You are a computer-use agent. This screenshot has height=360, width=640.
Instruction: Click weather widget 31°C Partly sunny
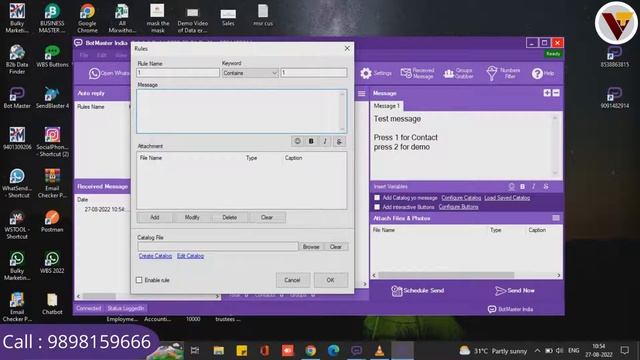[493, 351]
